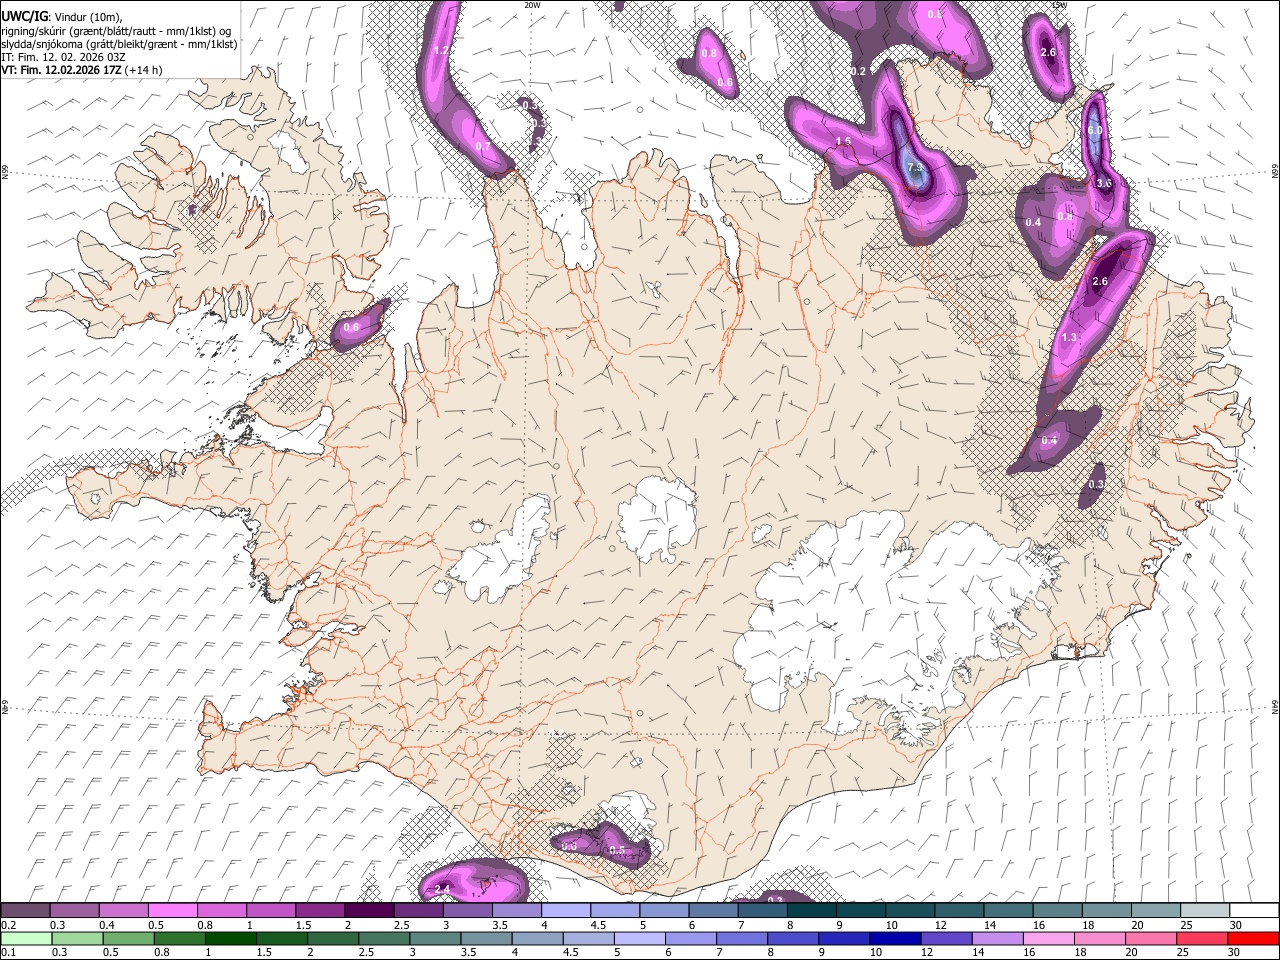Pick the bright pink swatch between 0.5 and 0.8
The image size is (1280, 960).
(172, 911)
